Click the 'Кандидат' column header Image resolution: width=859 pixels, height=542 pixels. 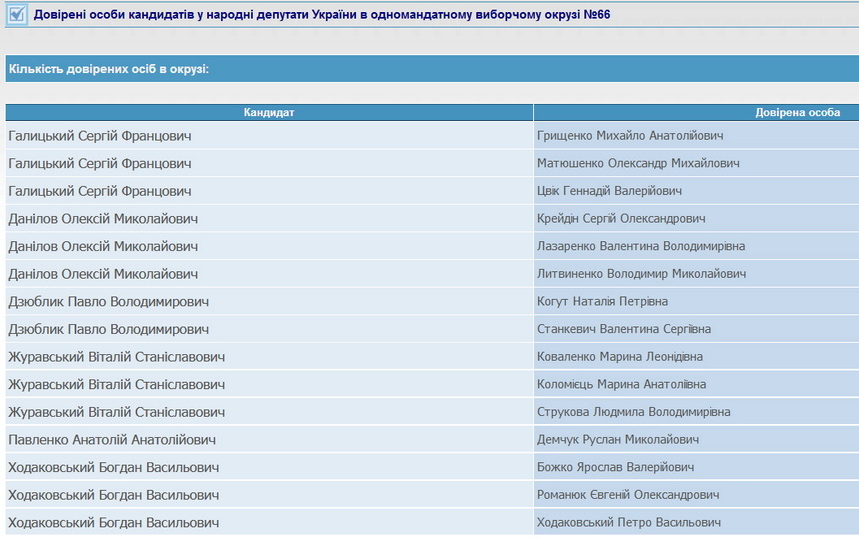(x=269, y=112)
